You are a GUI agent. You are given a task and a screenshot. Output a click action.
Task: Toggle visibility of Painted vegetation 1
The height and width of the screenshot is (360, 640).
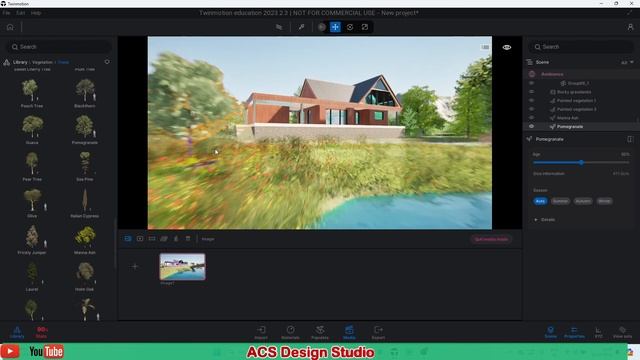point(531,100)
